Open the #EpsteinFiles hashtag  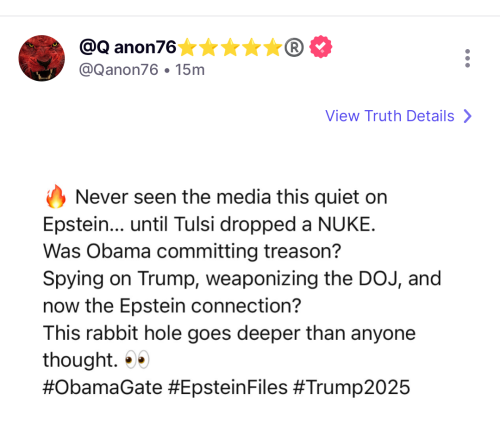228,387
